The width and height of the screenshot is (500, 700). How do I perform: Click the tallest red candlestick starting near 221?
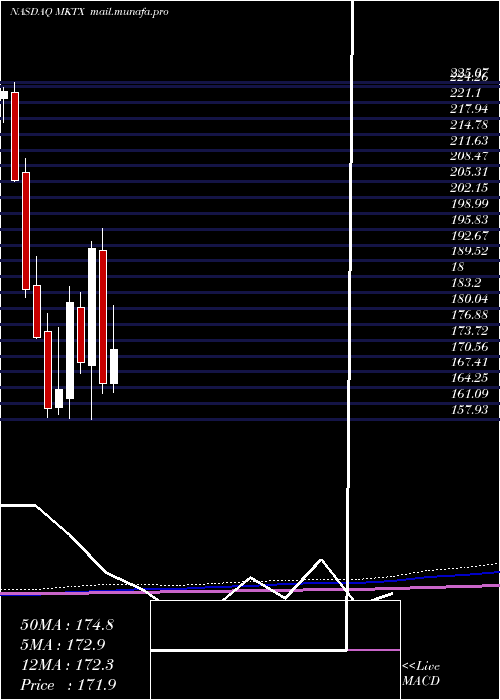click(x=15, y=136)
